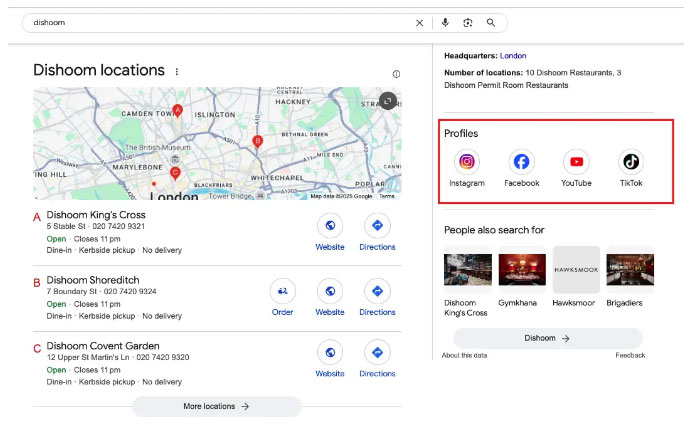Select map pin B near Bethnal Green

[257, 142]
